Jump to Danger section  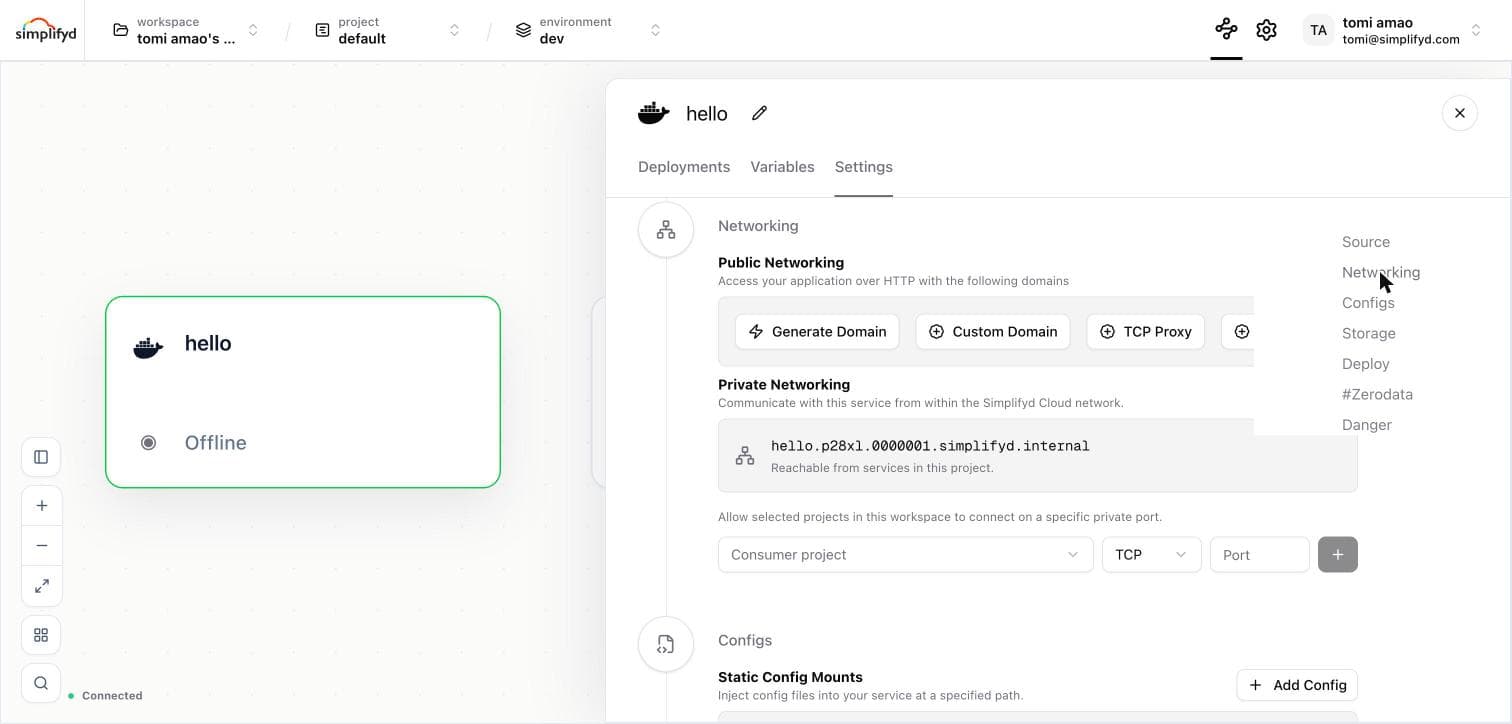[1367, 425]
